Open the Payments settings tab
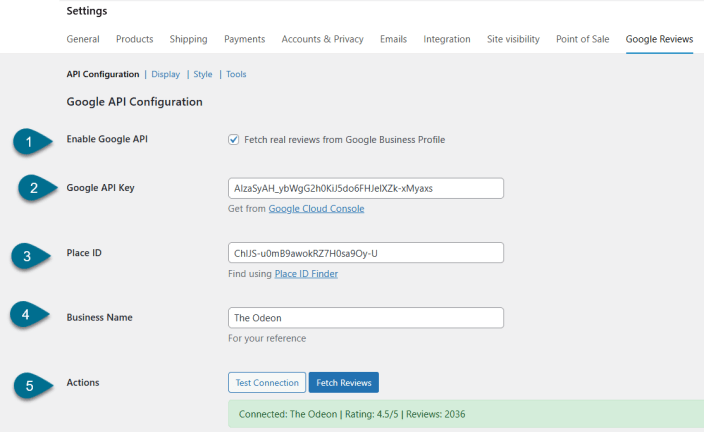This screenshot has height=432, width=704. 244,39
